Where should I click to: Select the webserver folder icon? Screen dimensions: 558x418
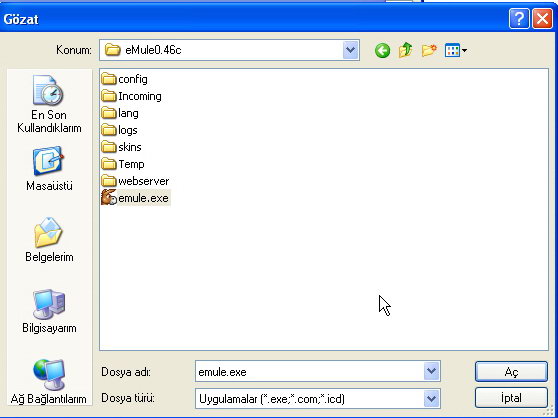pos(109,181)
